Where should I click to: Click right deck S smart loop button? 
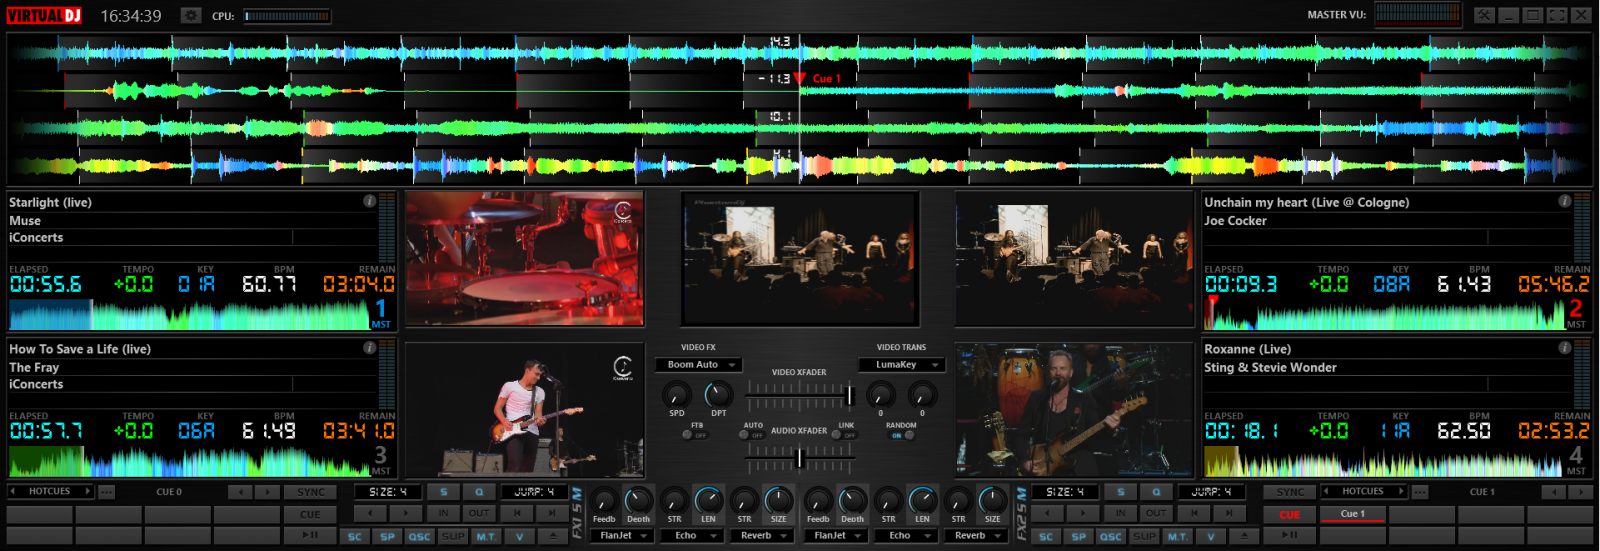(x=1121, y=492)
